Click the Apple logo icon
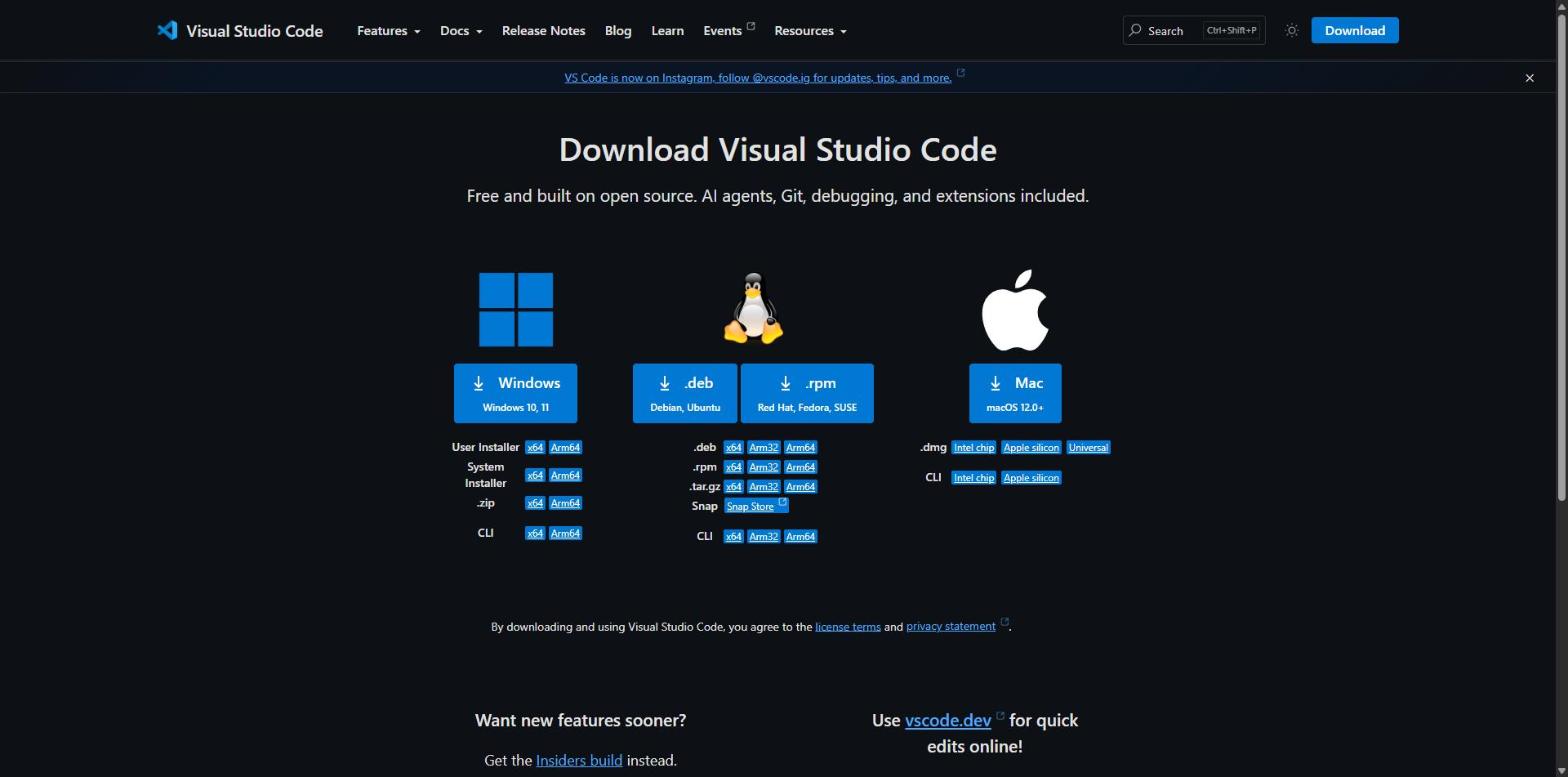Screen dimensions: 1568x777 coord(1015,309)
